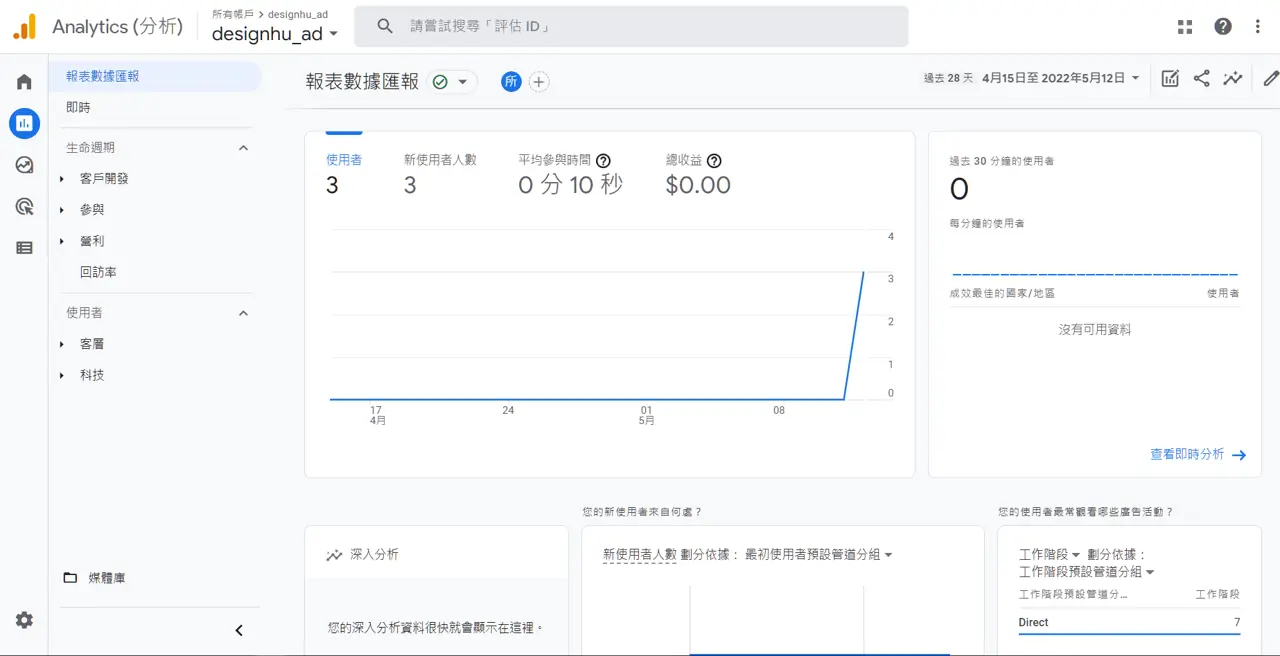Screen dimensions: 1280x656
Task: Expand the 營利 tree item
Action: point(62,241)
